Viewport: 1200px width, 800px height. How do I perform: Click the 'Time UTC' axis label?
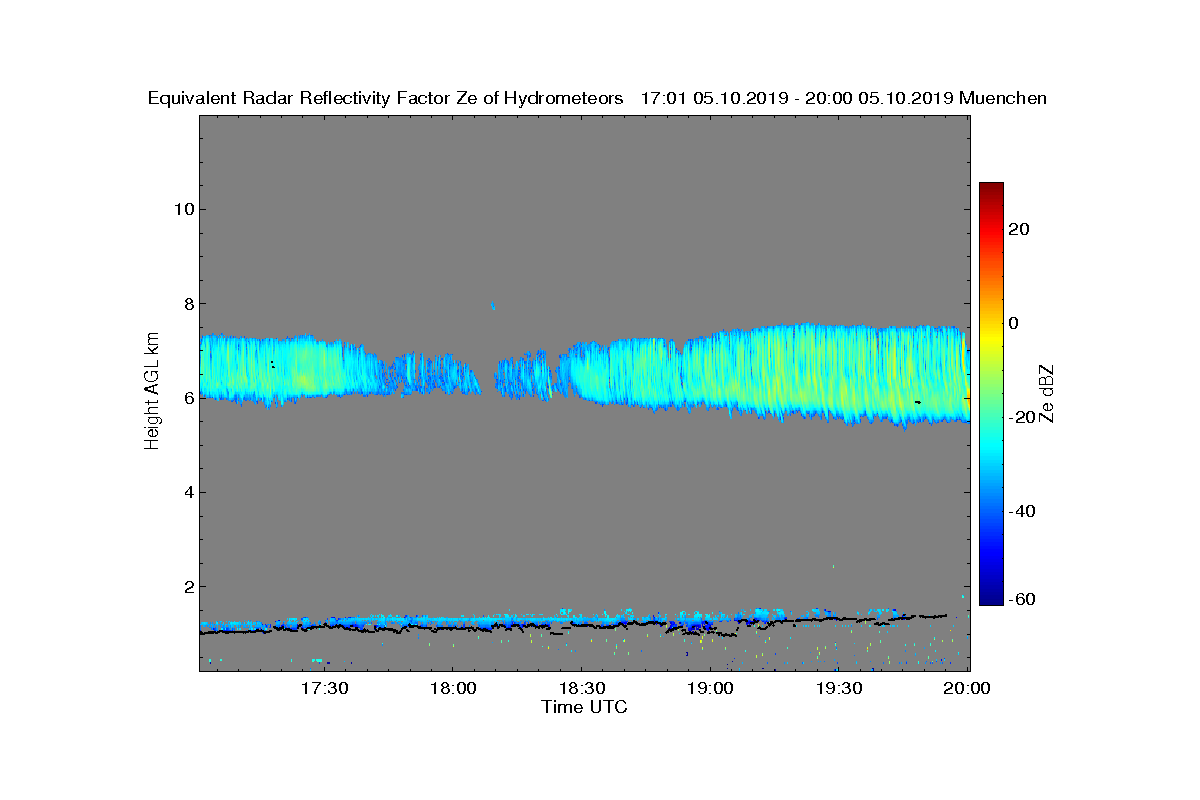(x=585, y=707)
